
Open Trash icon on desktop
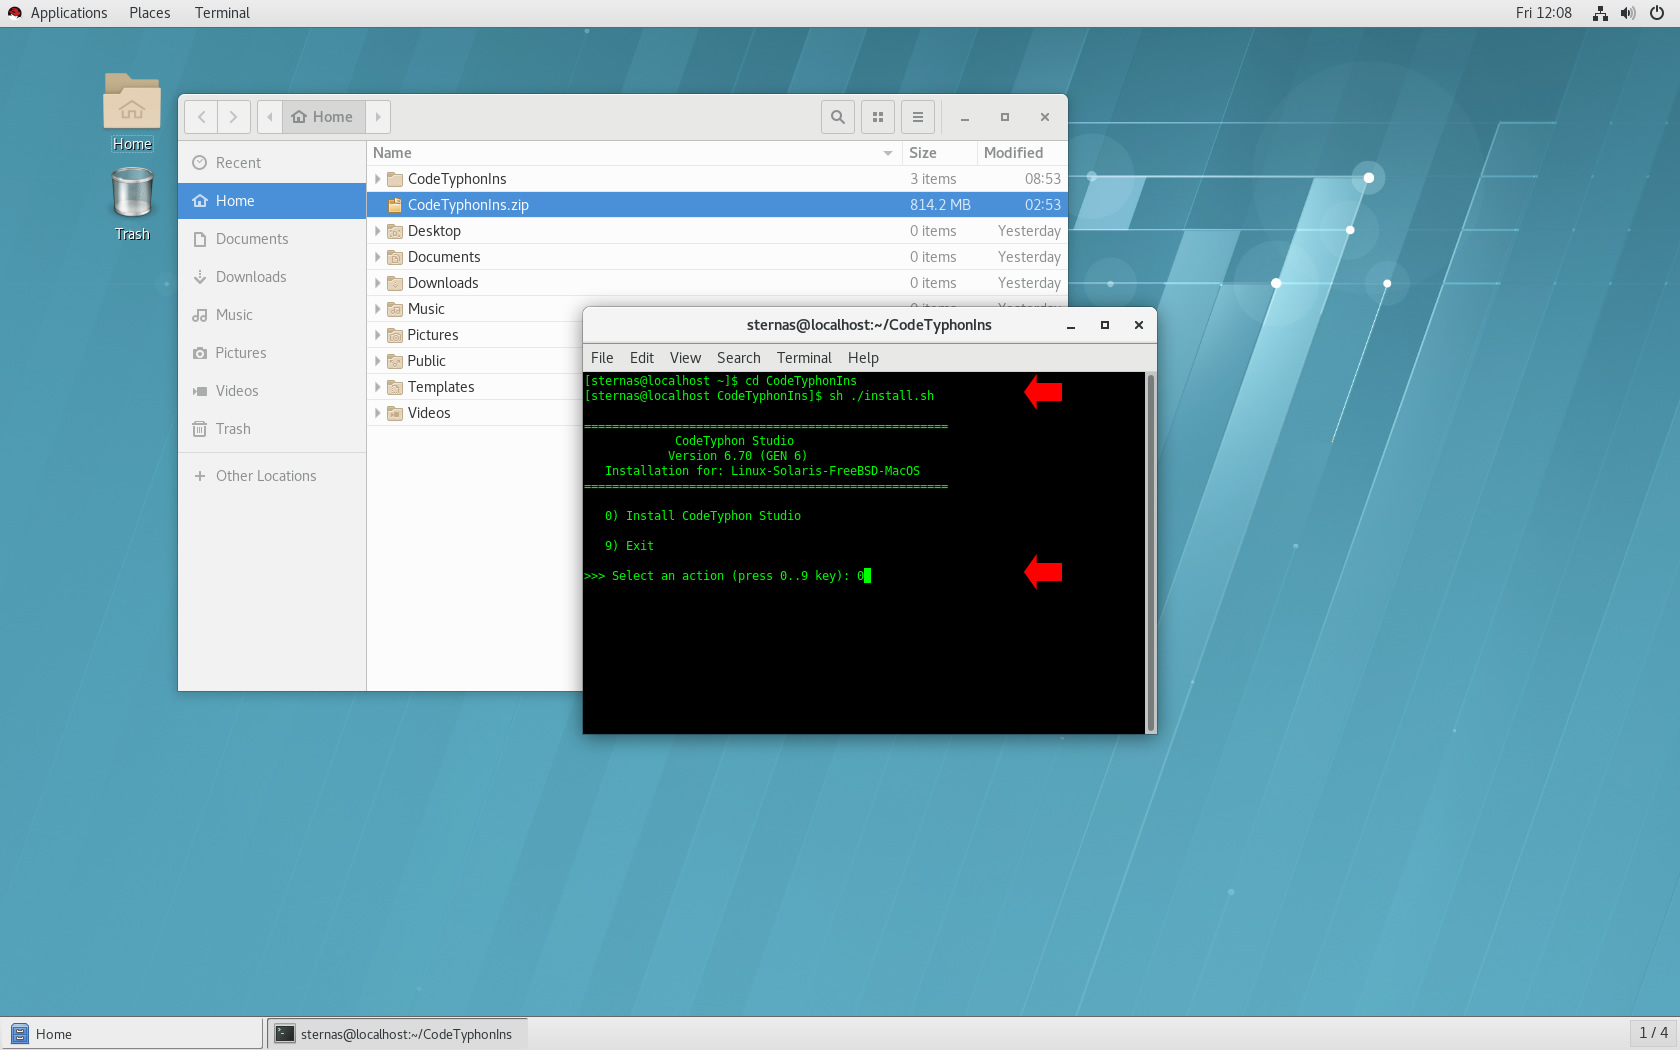(132, 203)
